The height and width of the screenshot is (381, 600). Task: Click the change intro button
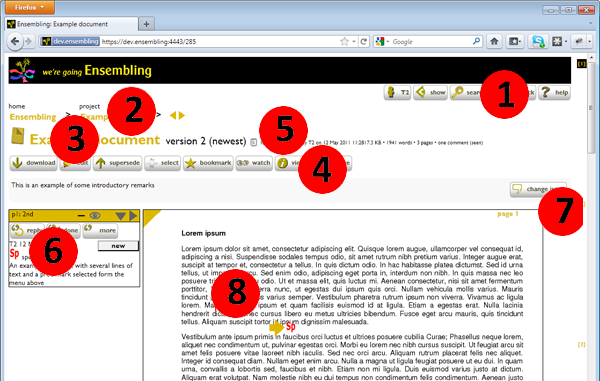(x=538, y=189)
